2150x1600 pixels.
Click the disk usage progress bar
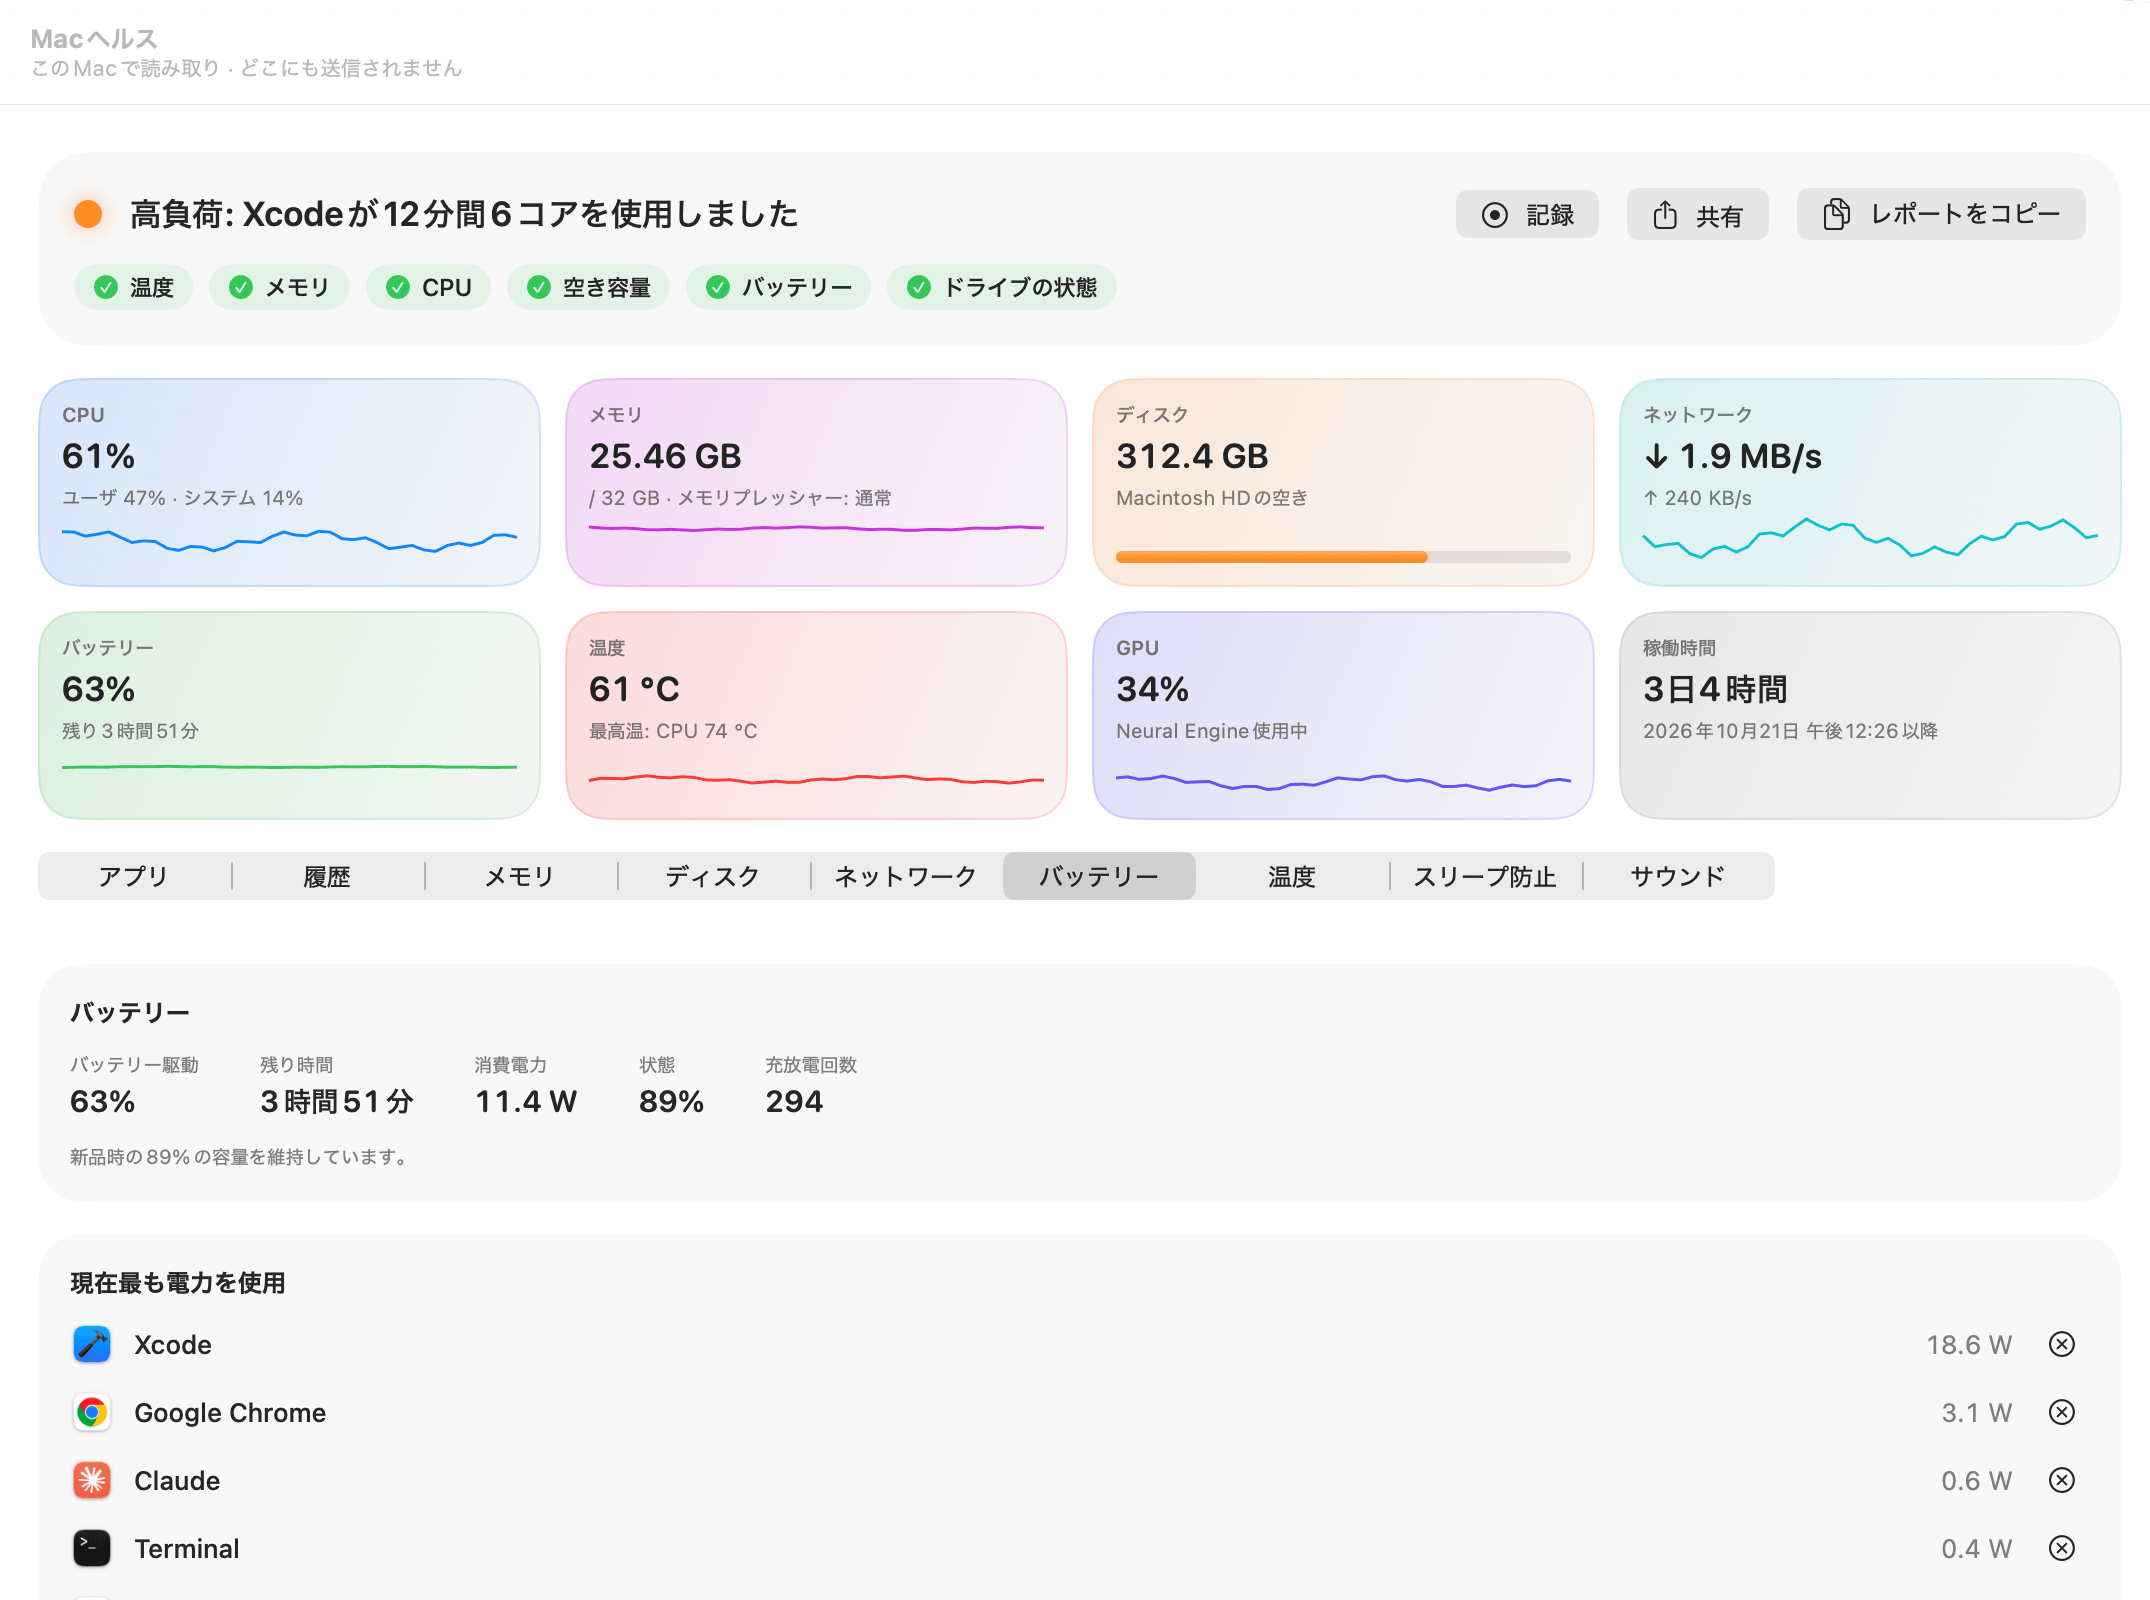click(1343, 557)
